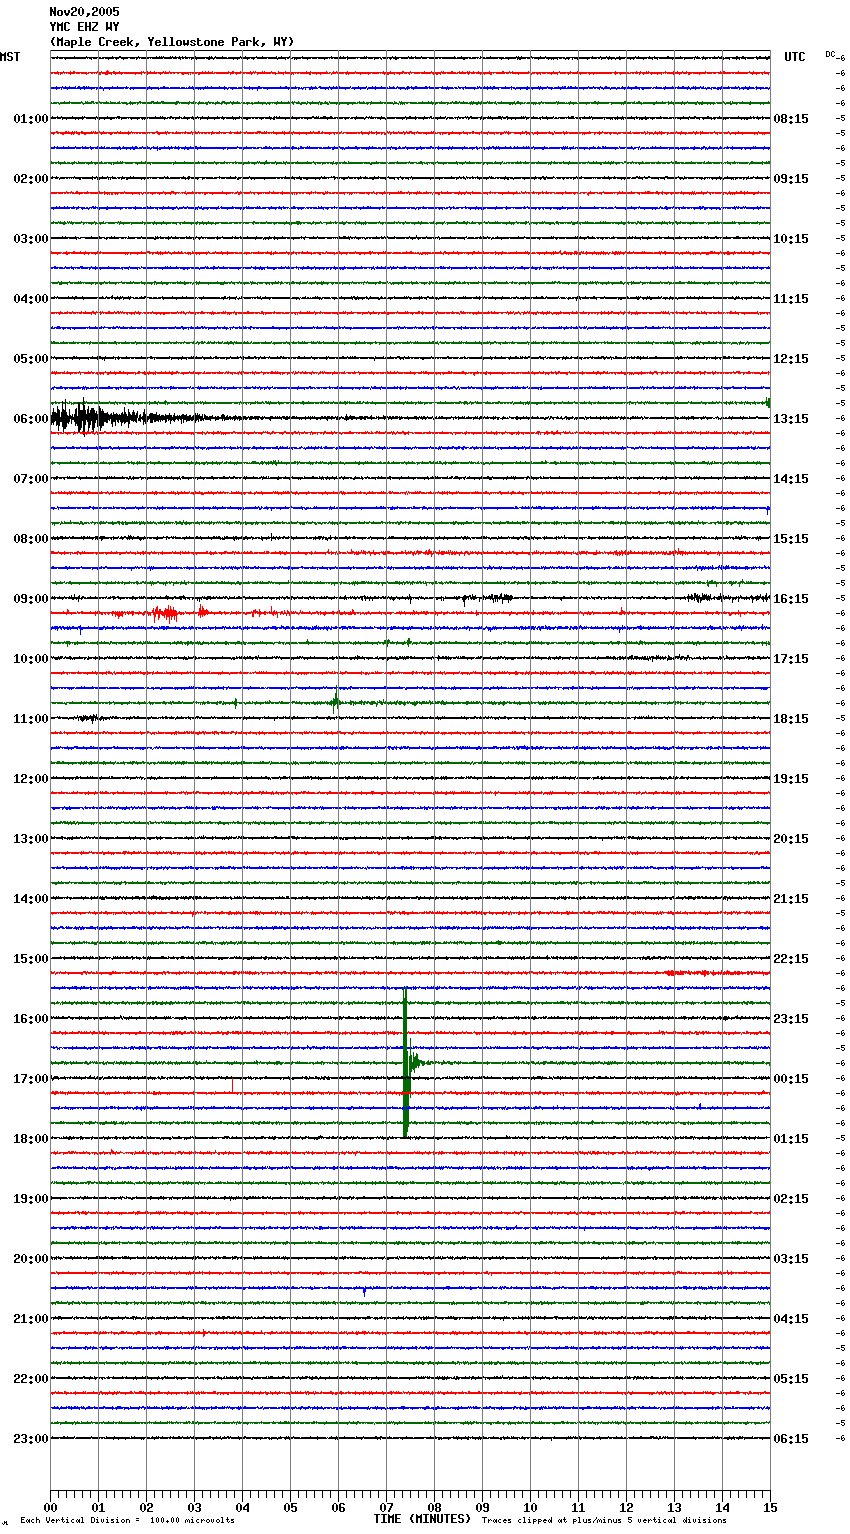Select the 01:00 MST row label

tap(31, 119)
